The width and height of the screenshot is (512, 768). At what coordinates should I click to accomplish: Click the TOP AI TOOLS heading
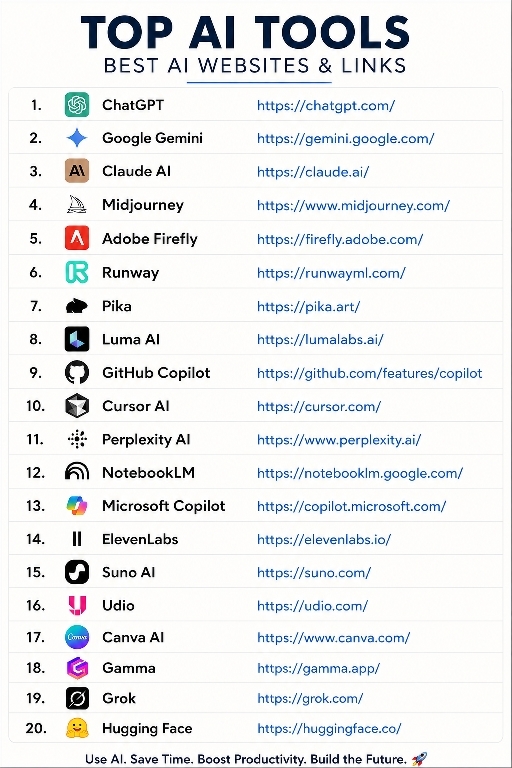[x=245, y=32]
